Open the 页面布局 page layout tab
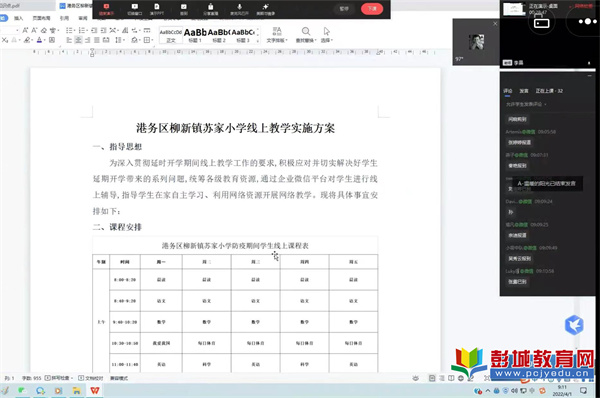 tap(41, 18)
